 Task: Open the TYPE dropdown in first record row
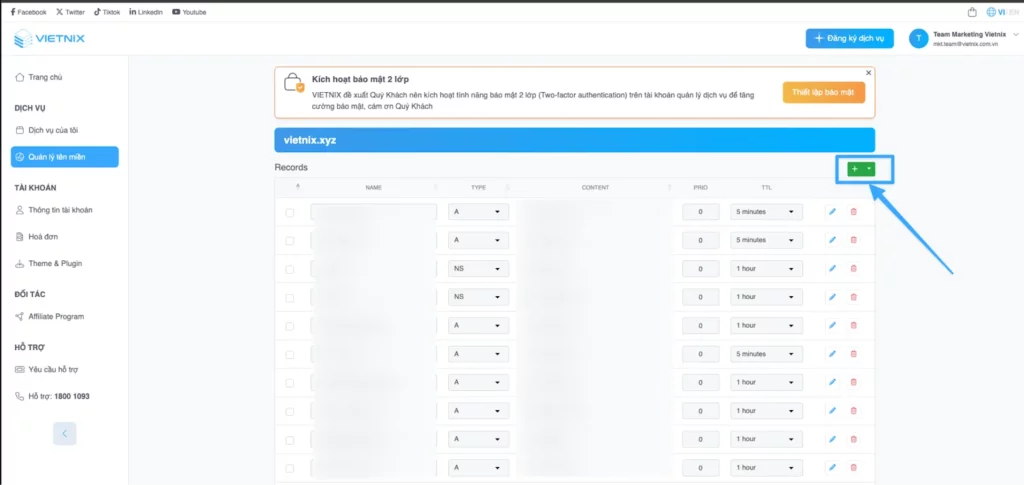coord(479,212)
